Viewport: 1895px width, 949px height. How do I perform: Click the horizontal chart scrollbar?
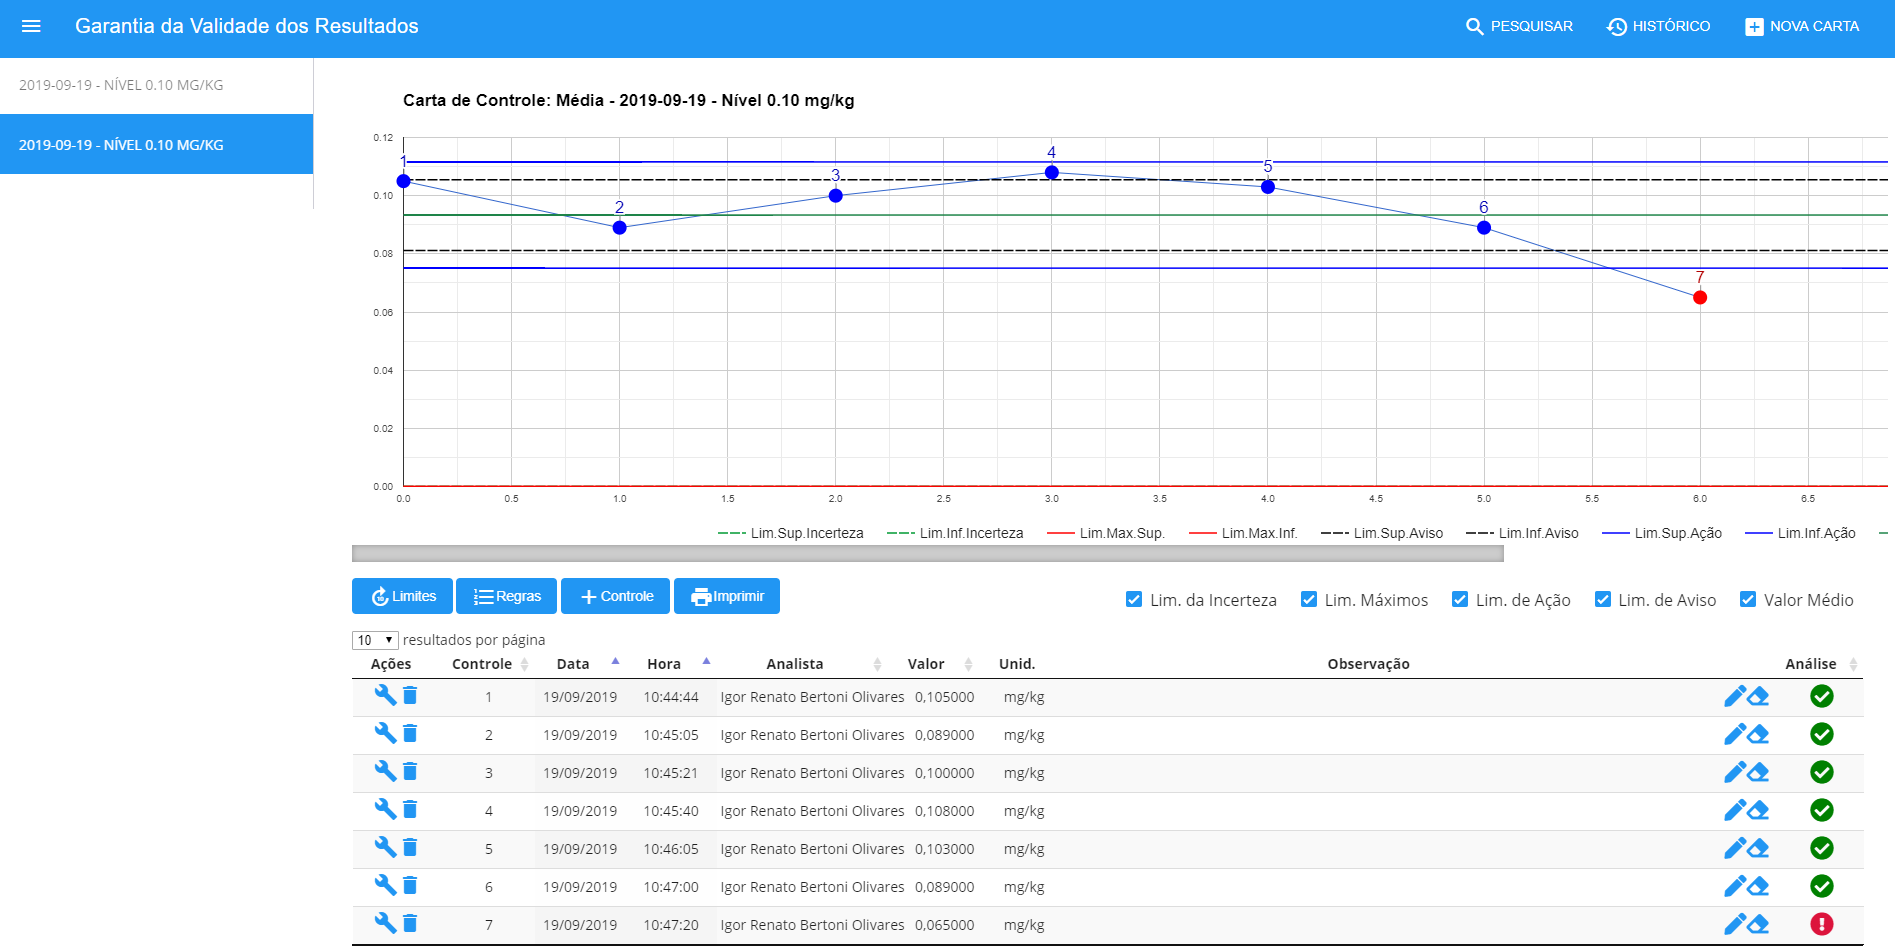[x=927, y=553]
